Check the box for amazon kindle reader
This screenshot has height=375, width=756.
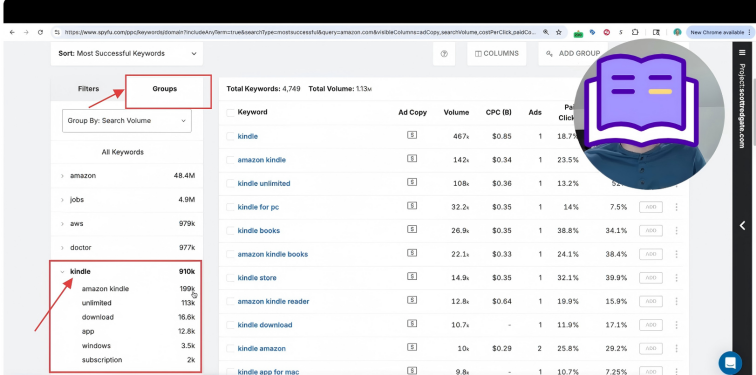(230, 301)
